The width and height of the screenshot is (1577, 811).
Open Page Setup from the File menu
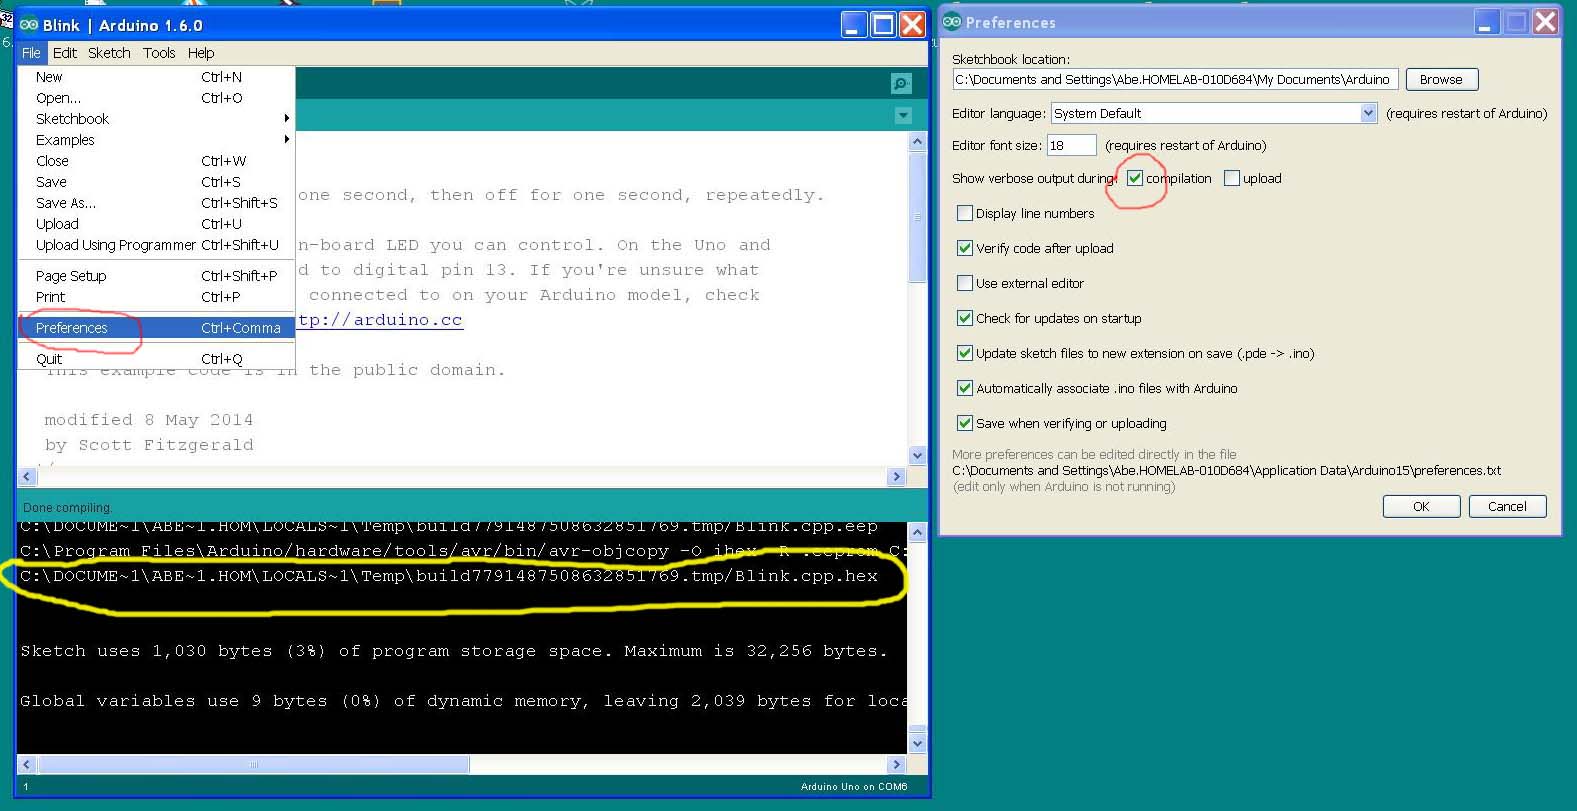[156, 276]
